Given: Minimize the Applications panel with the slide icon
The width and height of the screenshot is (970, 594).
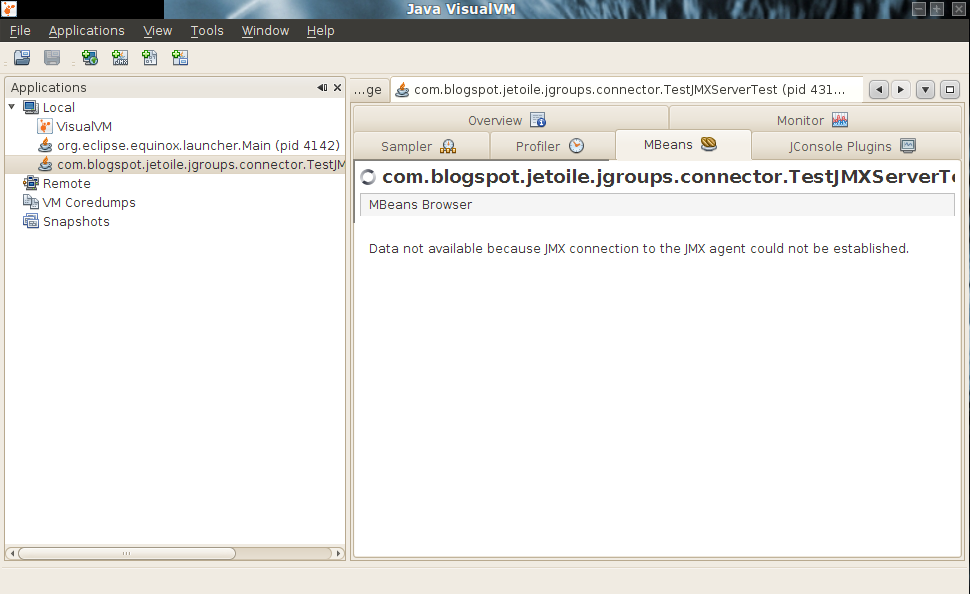Looking at the screenshot, I should click(322, 88).
